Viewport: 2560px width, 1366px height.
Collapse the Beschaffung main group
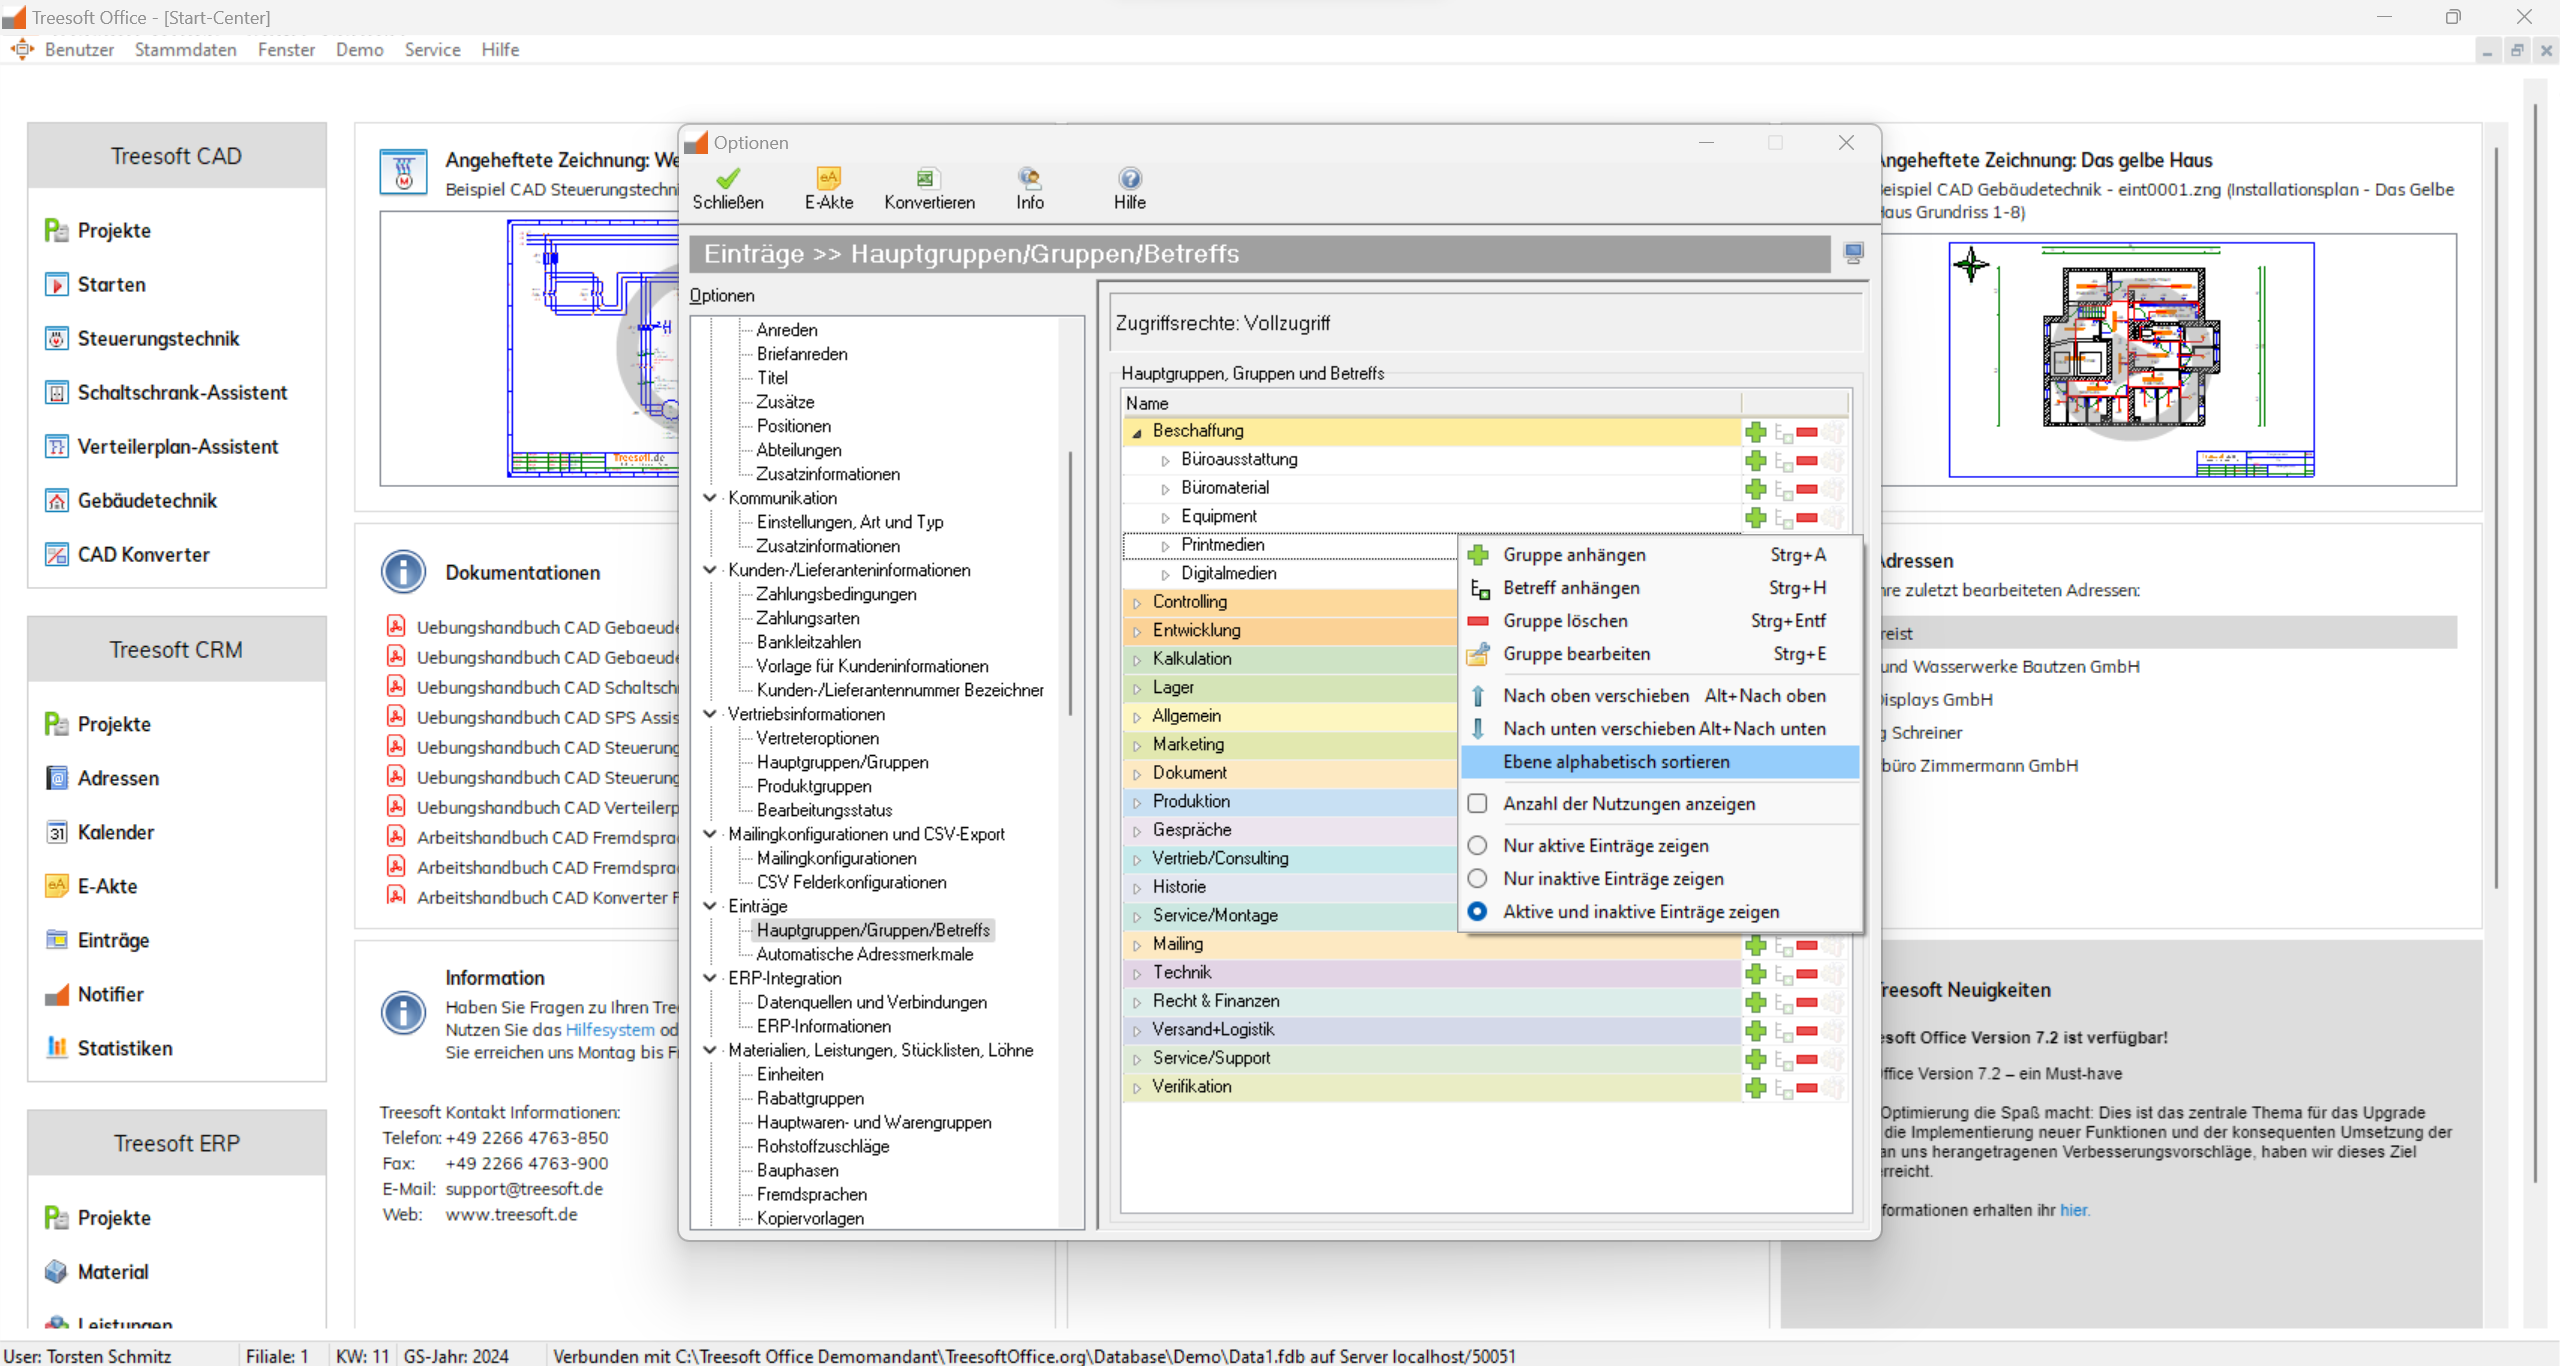click(x=1137, y=432)
